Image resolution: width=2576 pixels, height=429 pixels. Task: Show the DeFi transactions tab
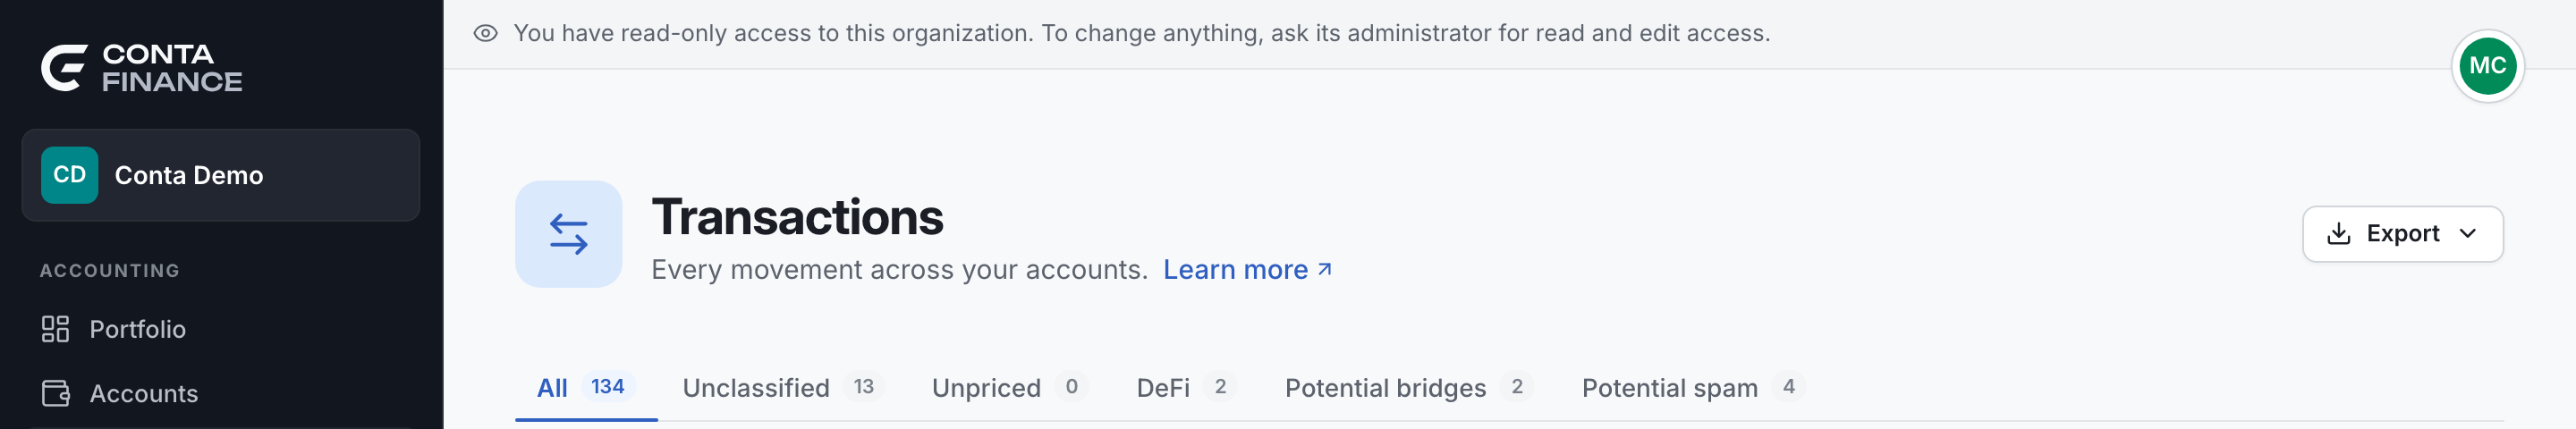click(x=1187, y=388)
